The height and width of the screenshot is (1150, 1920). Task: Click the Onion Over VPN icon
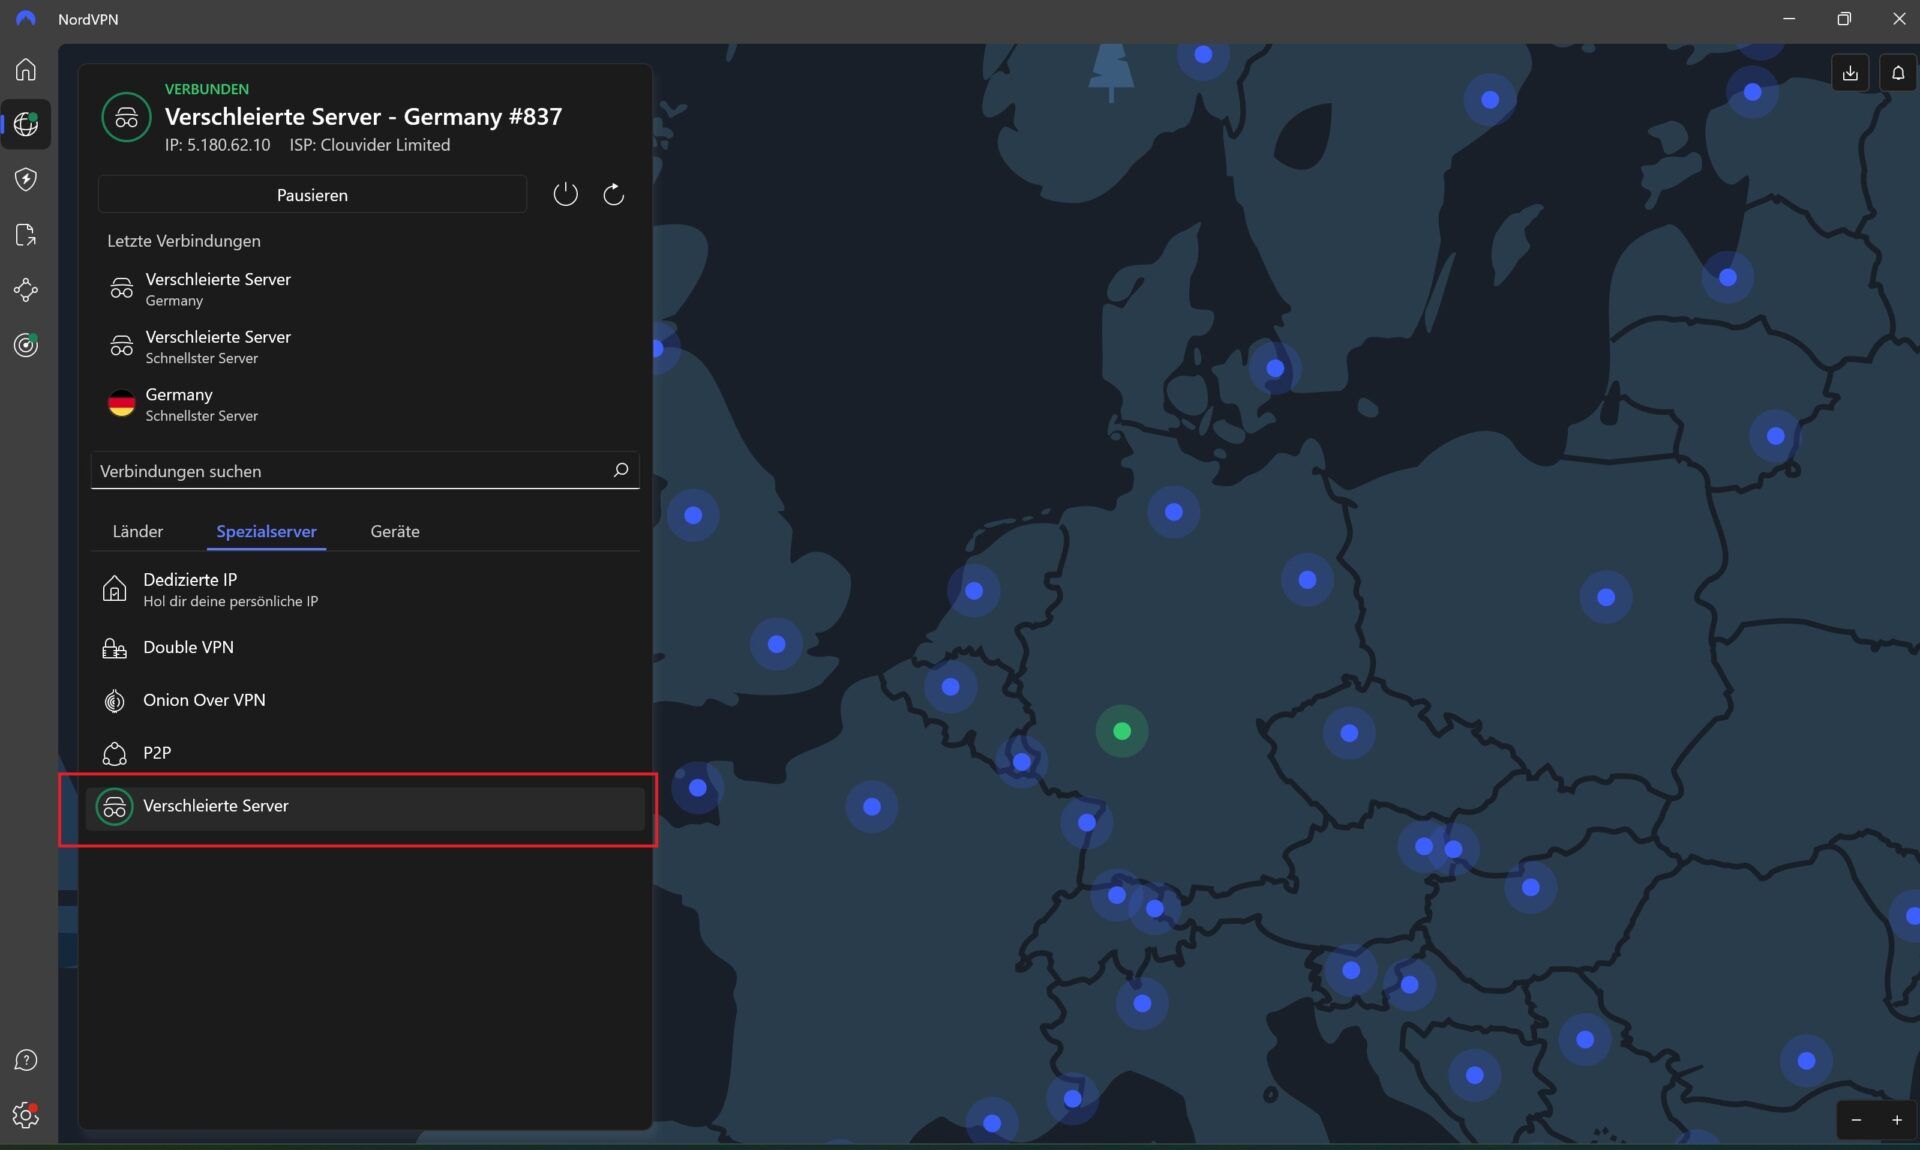point(115,701)
